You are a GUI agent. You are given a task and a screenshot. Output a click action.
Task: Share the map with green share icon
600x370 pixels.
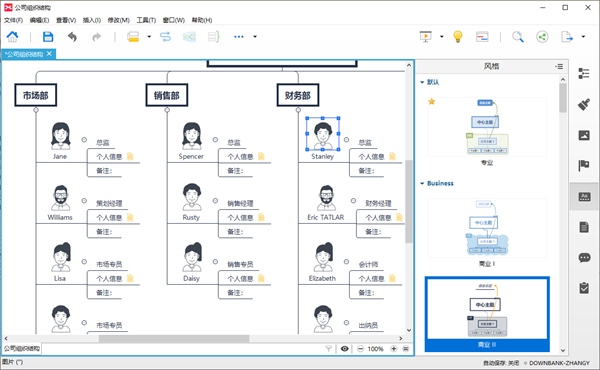[x=542, y=37]
